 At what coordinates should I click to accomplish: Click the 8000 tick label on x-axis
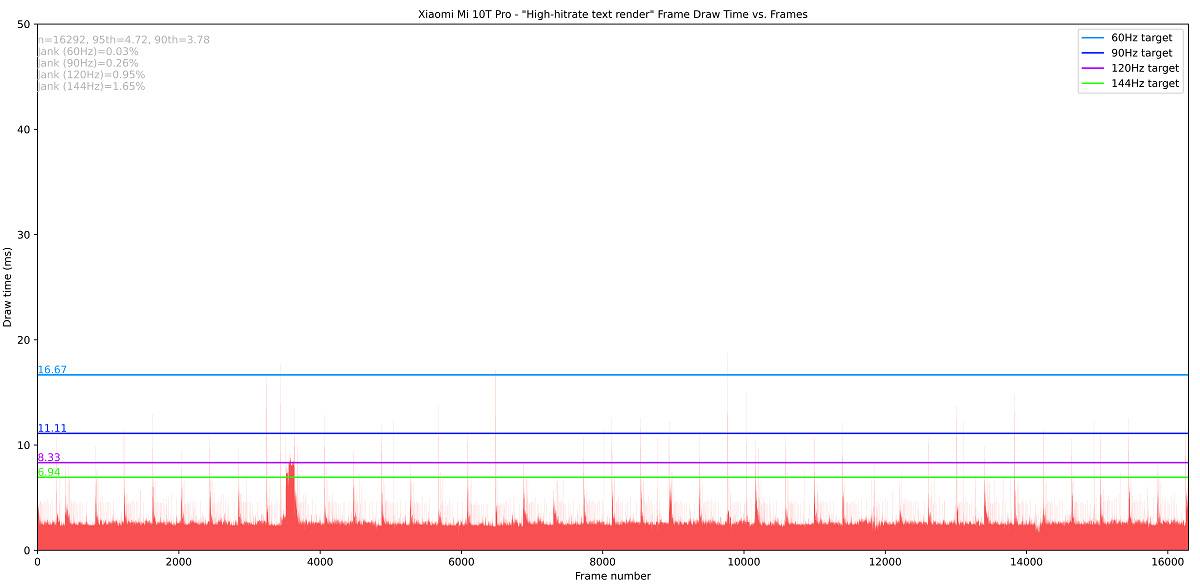(x=602, y=562)
